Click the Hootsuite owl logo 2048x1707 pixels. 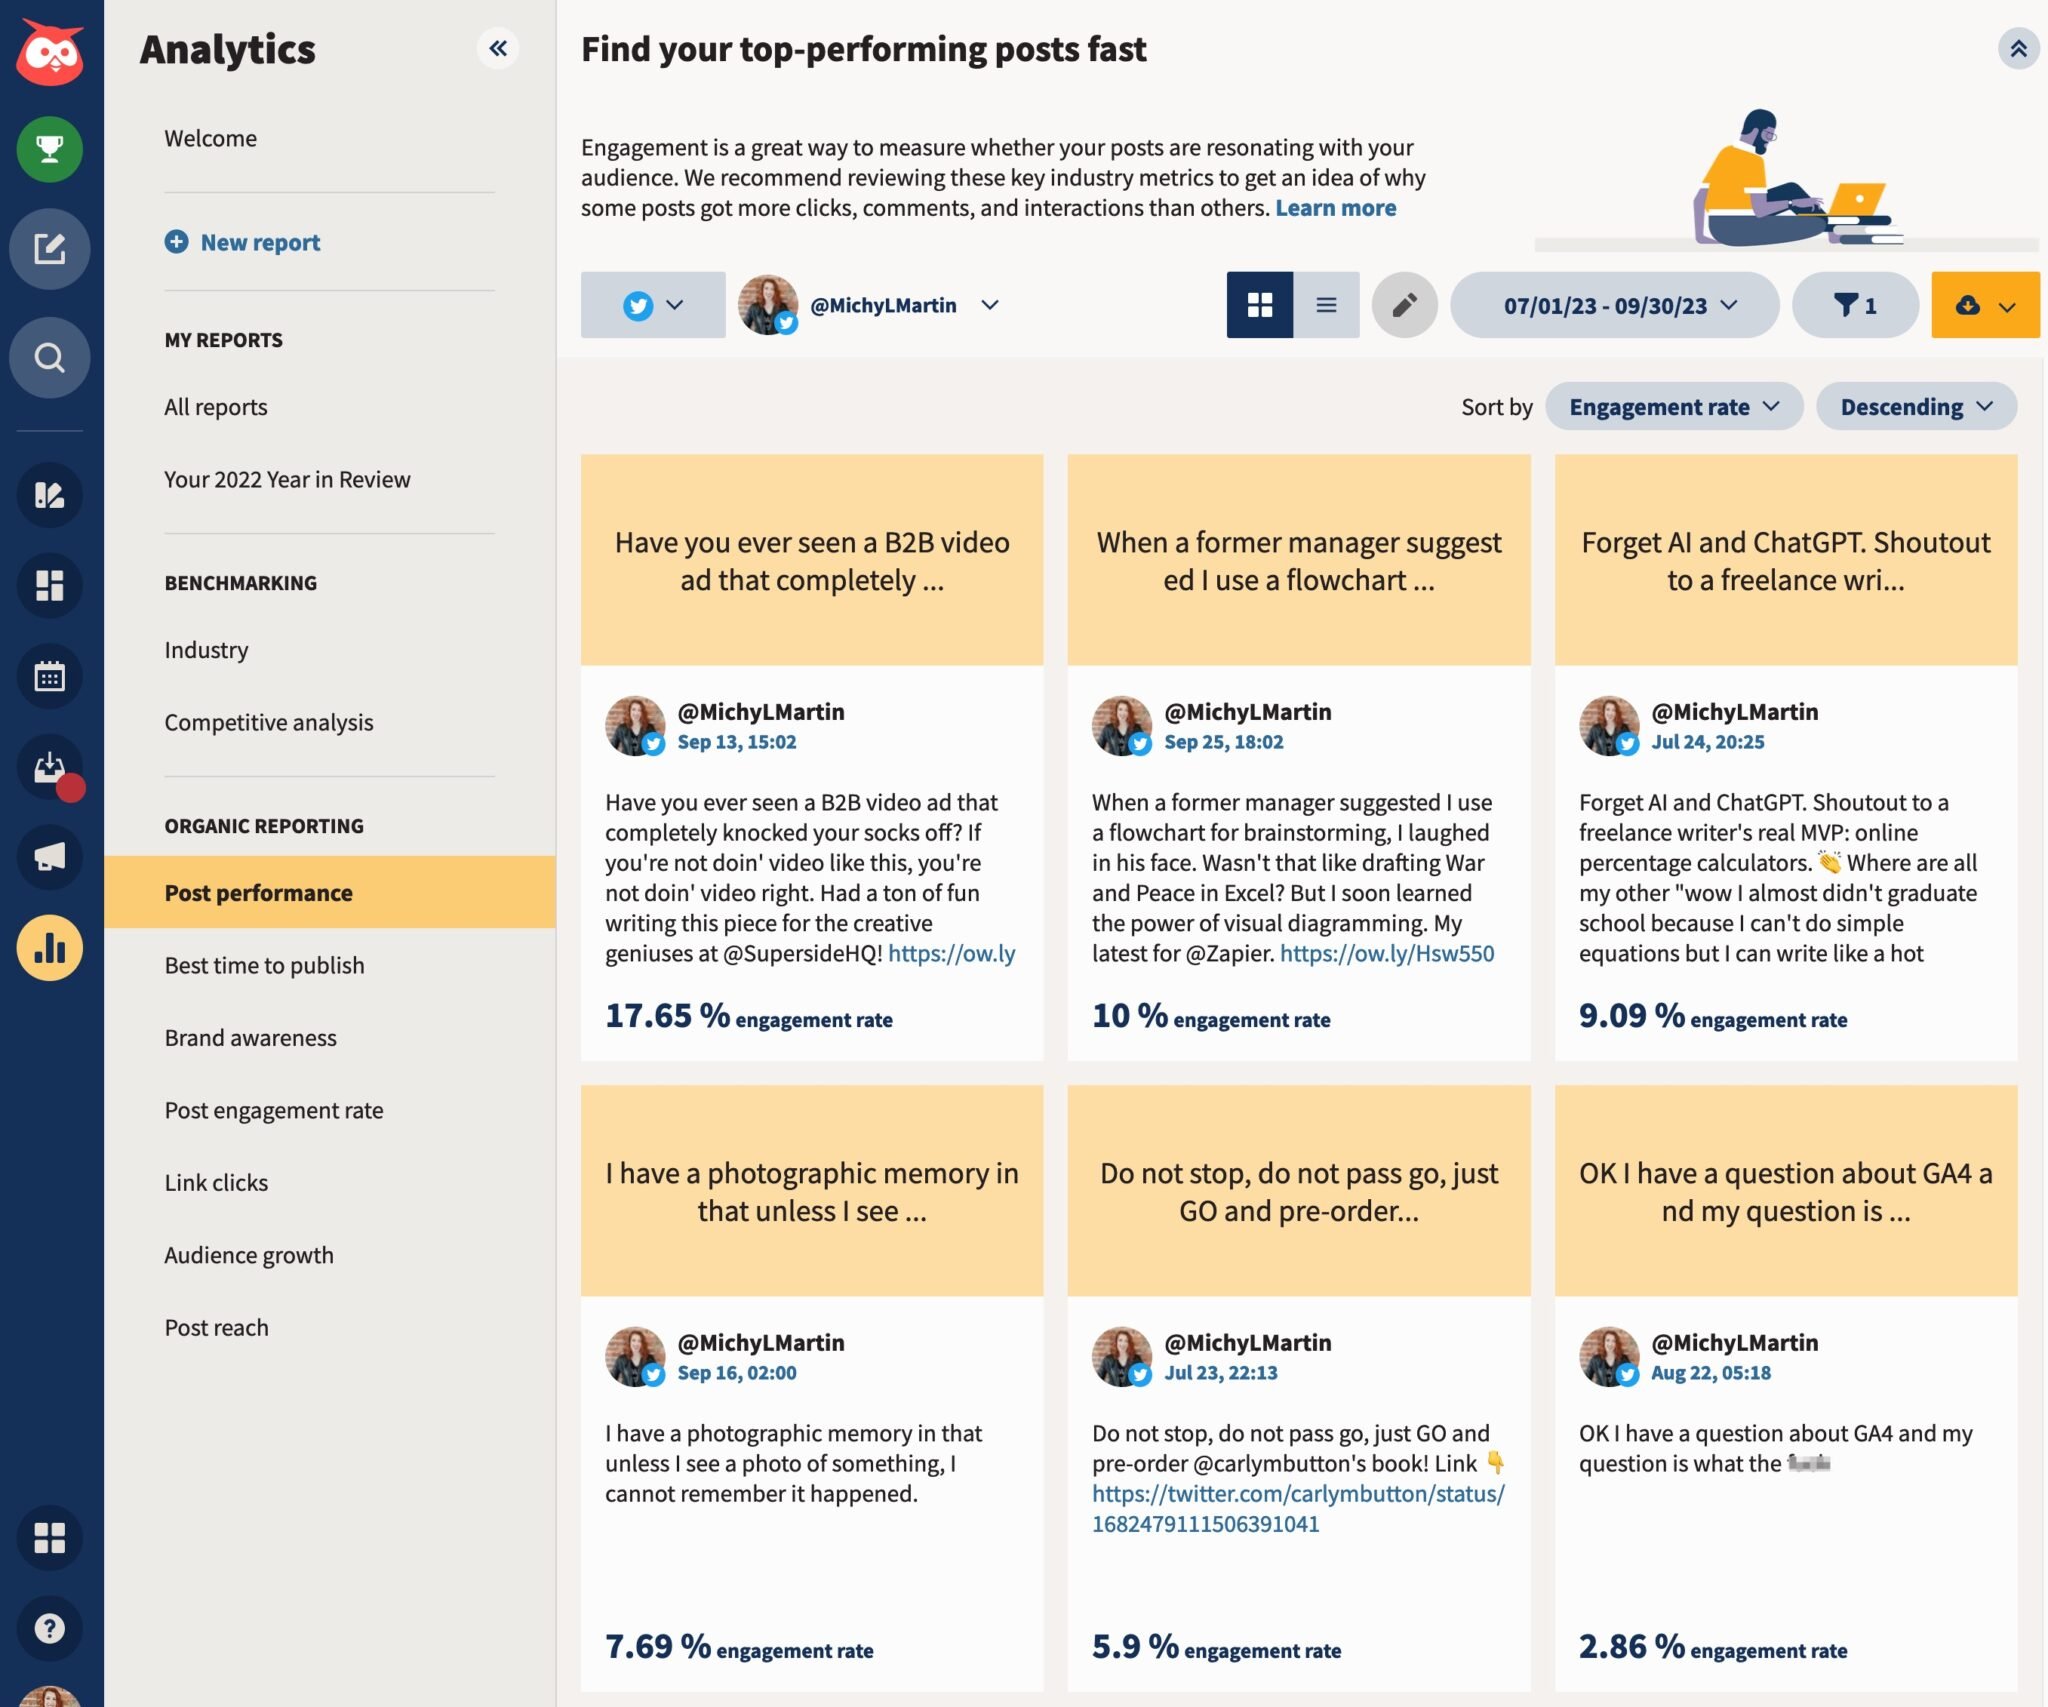(50, 50)
